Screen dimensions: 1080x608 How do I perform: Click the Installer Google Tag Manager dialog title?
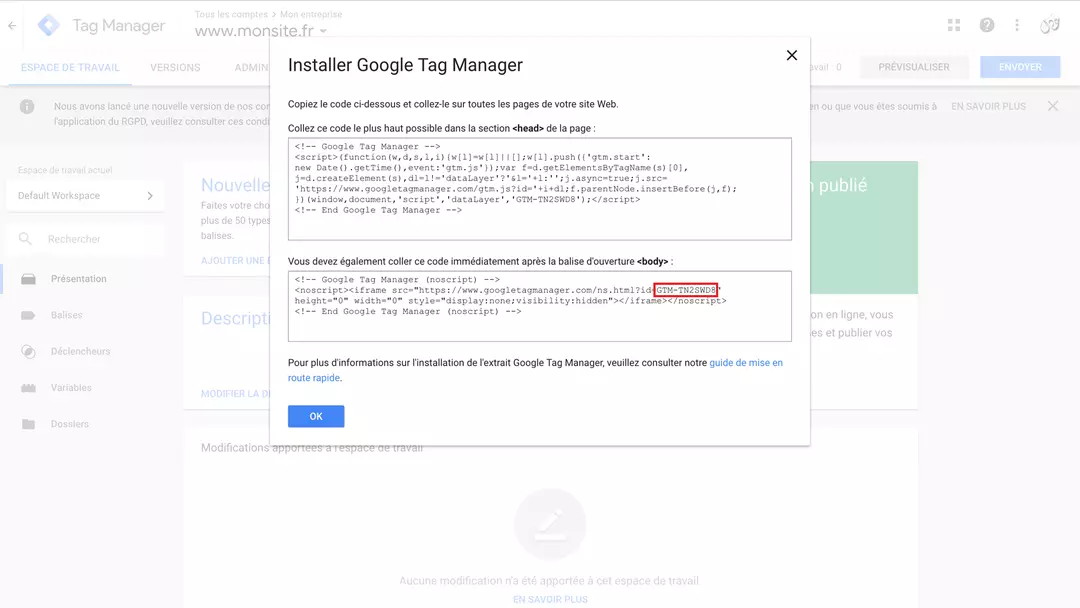pos(405,65)
